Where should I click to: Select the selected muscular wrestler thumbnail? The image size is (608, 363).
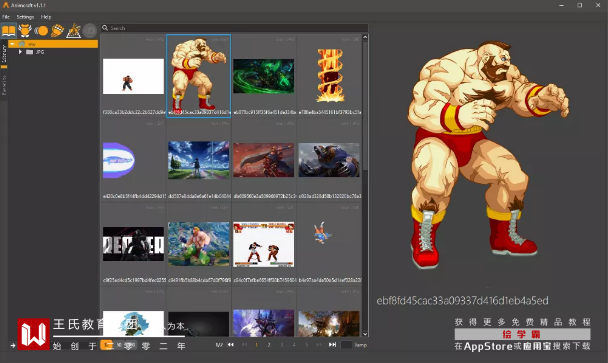[199, 76]
